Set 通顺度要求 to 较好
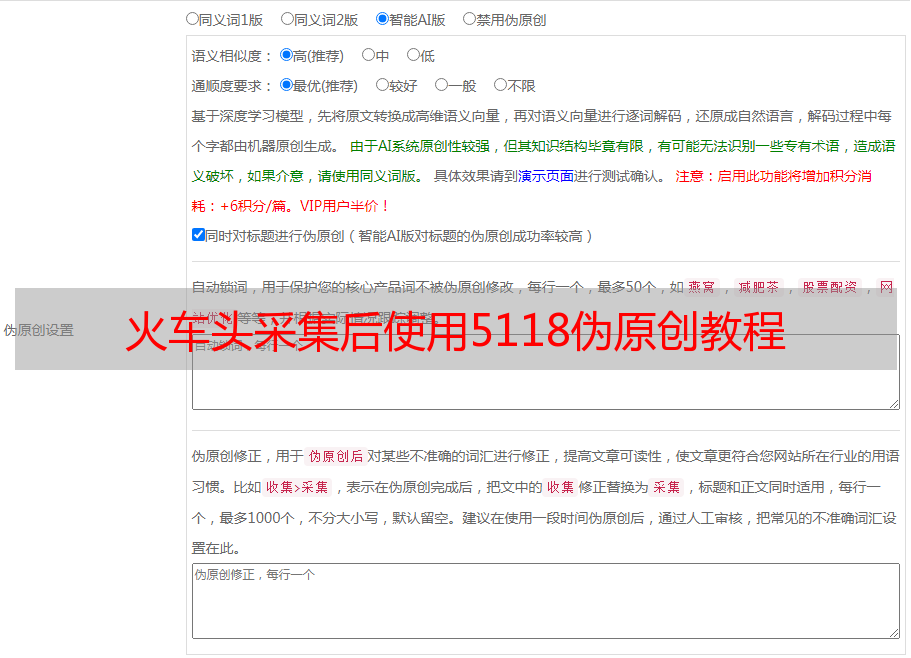The height and width of the screenshot is (658, 911). coord(383,86)
